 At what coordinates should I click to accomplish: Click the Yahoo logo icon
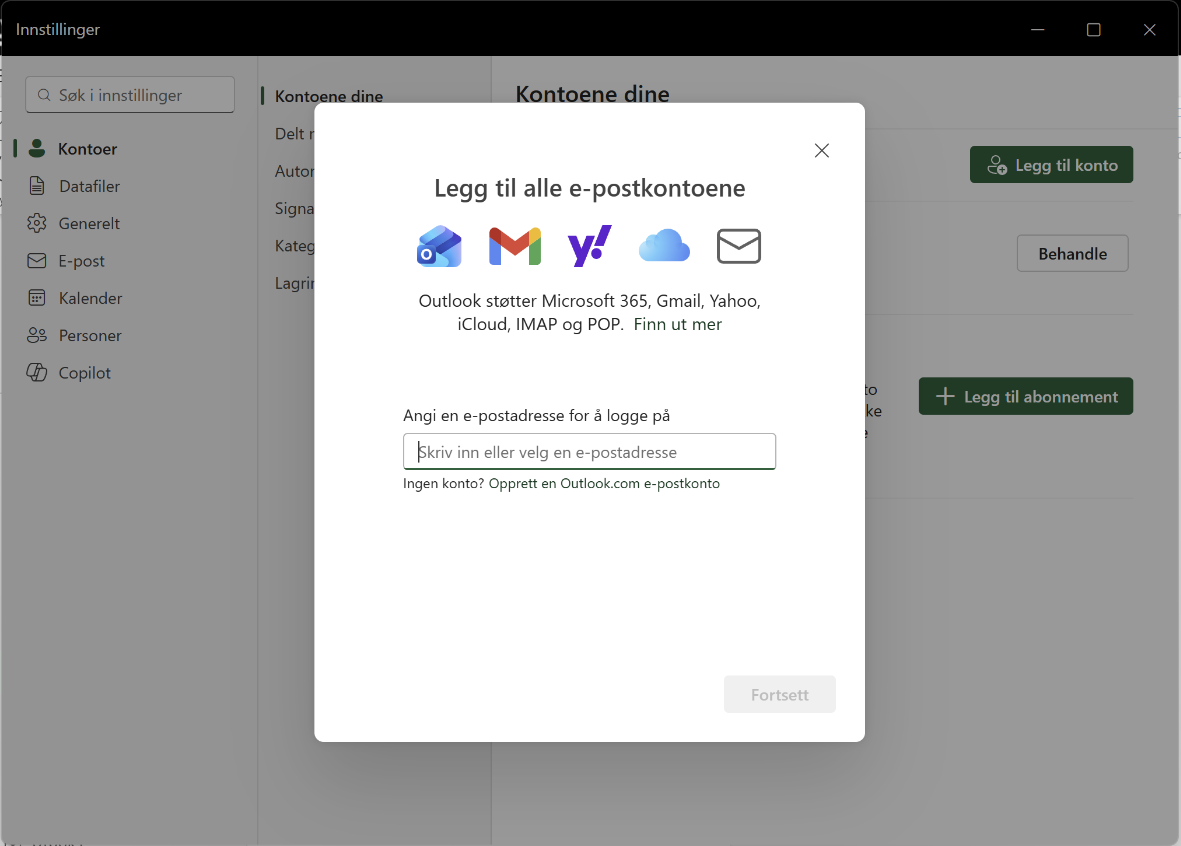[589, 246]
